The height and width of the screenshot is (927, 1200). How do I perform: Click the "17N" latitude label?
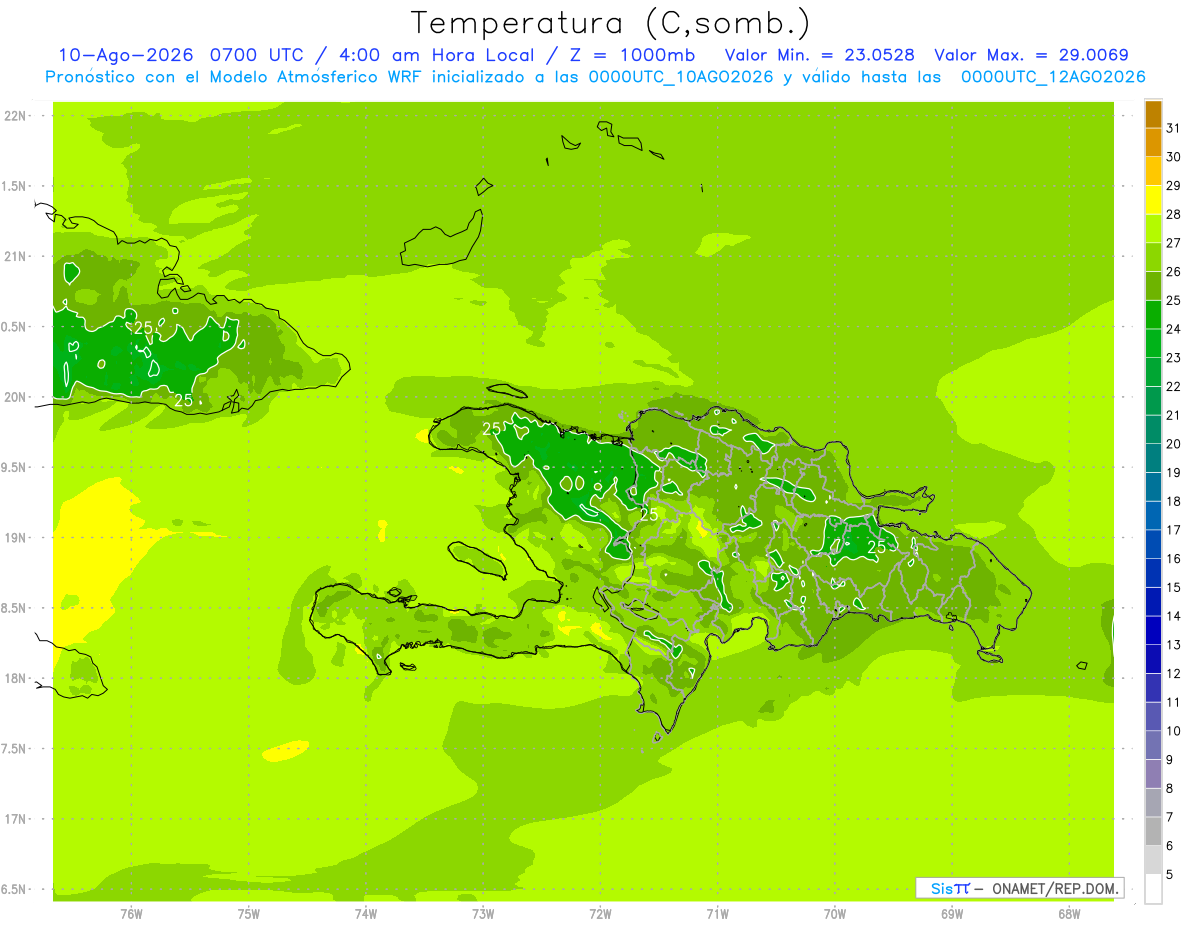coord(15,820)
